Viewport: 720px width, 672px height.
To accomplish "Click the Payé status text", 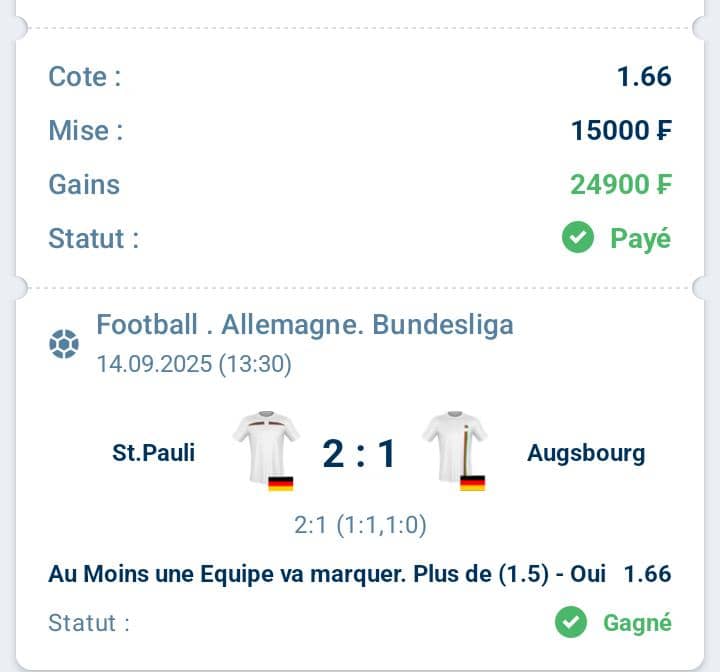I will 641,239.
